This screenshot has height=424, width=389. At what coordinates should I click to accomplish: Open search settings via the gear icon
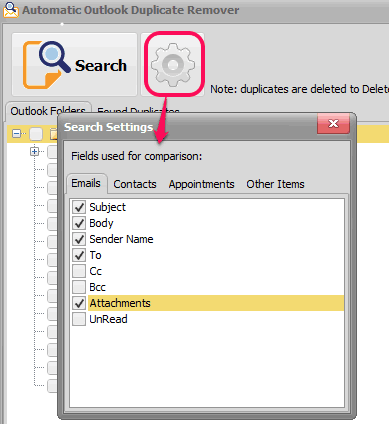click(x=173, y=65)
